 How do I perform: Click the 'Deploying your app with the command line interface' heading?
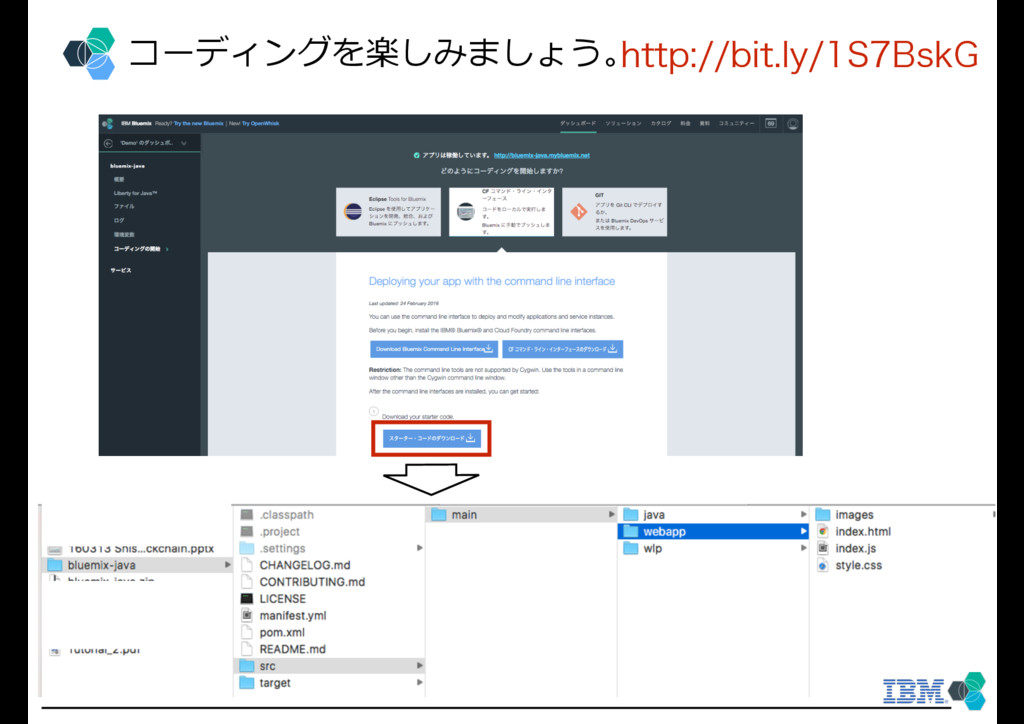tap(492, 281)
